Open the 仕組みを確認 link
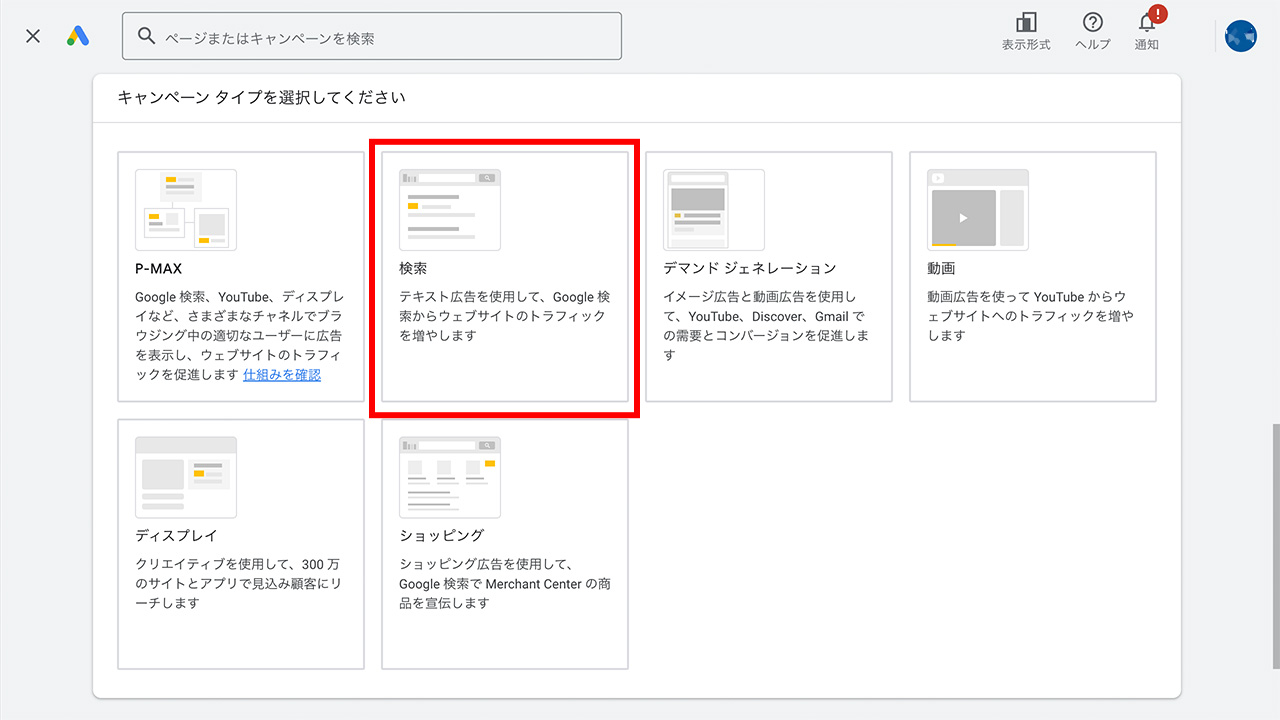 [281, 374]
